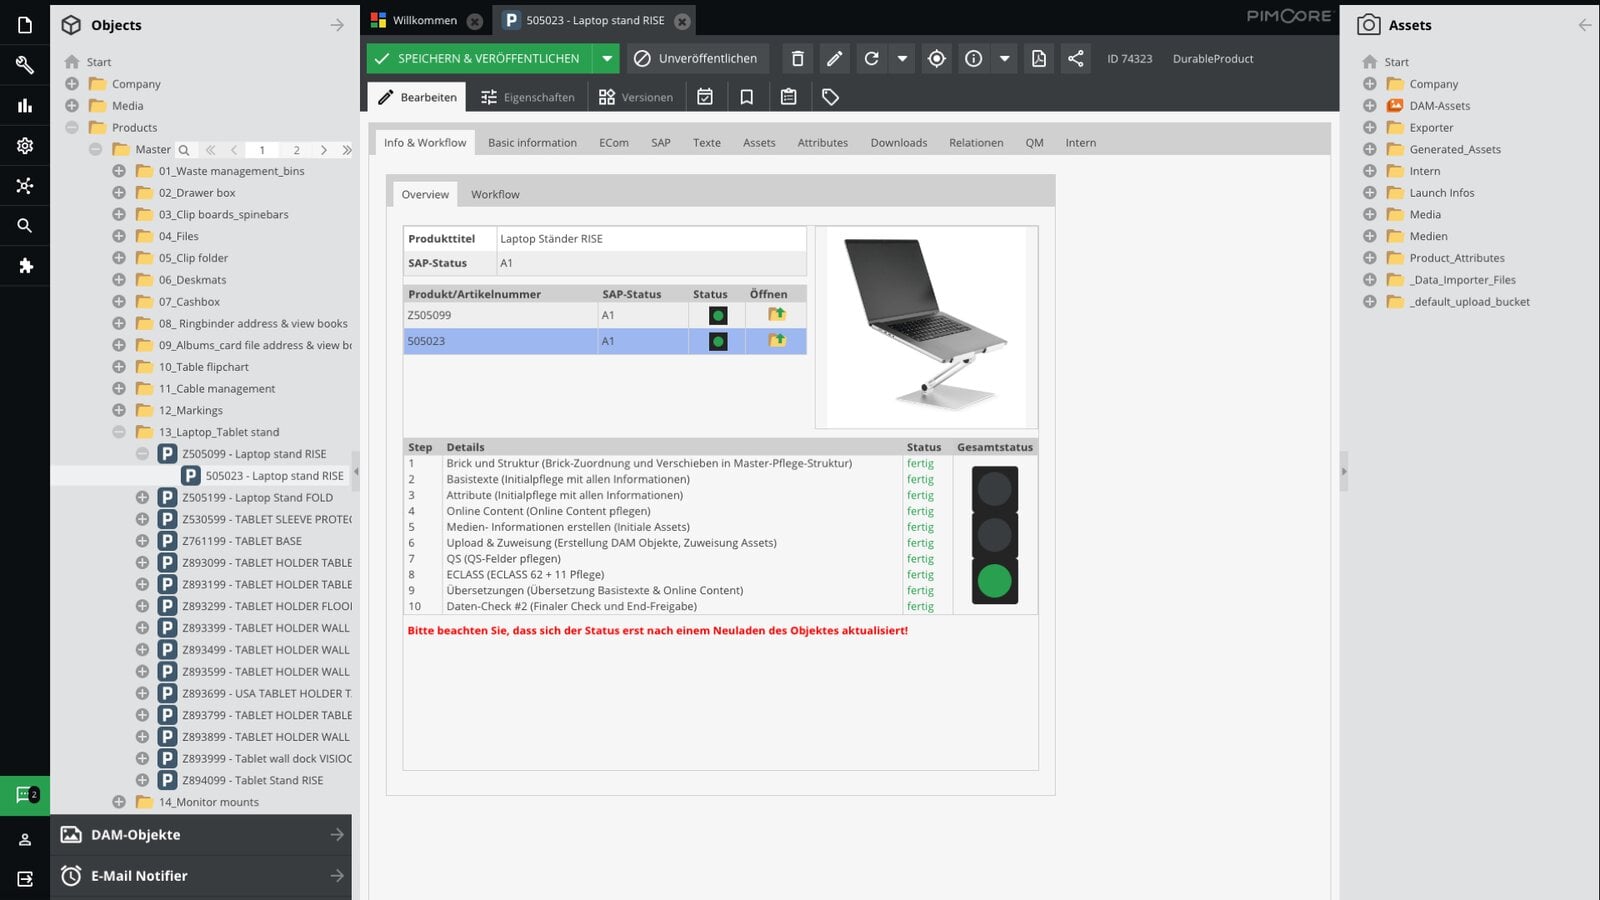The width and height of the screenshot is (1600, 900).
Task: Switch to the Basic information tab
Action: pyautogui.click(x=532, y=143)
